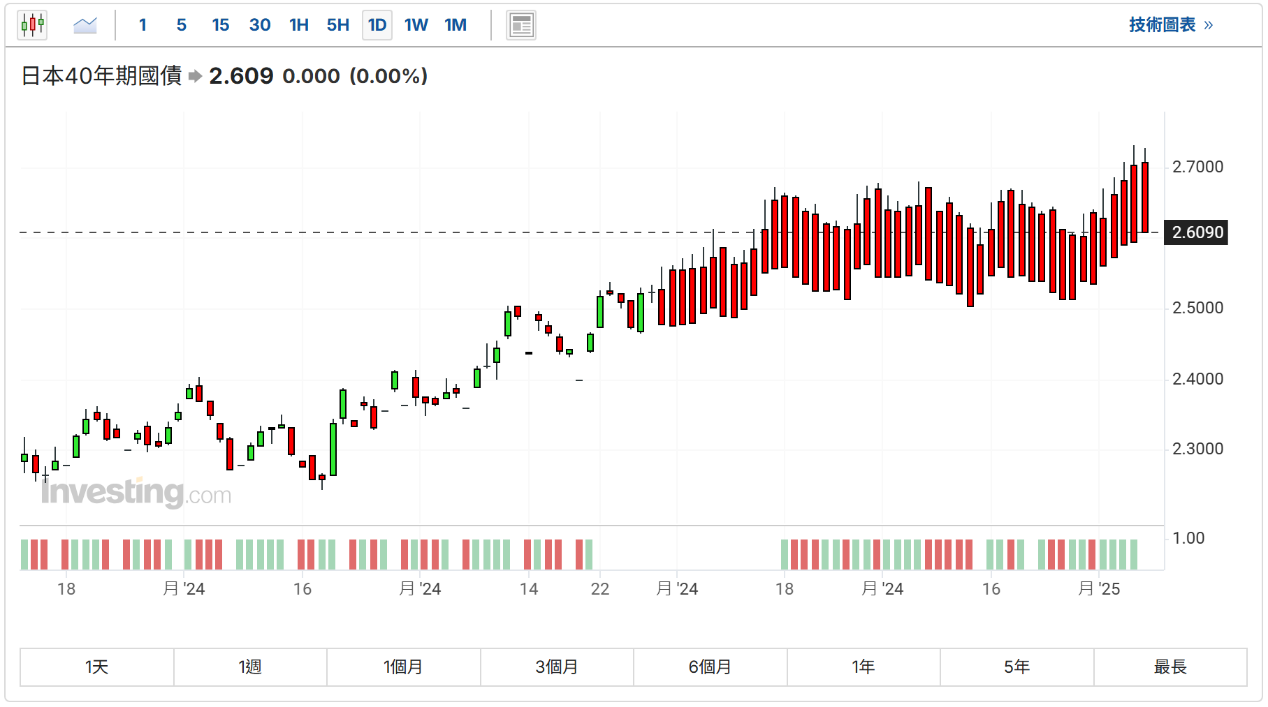Switch chart to 1H interval
The image size is (1268, 707).
(x=298, y=25)
